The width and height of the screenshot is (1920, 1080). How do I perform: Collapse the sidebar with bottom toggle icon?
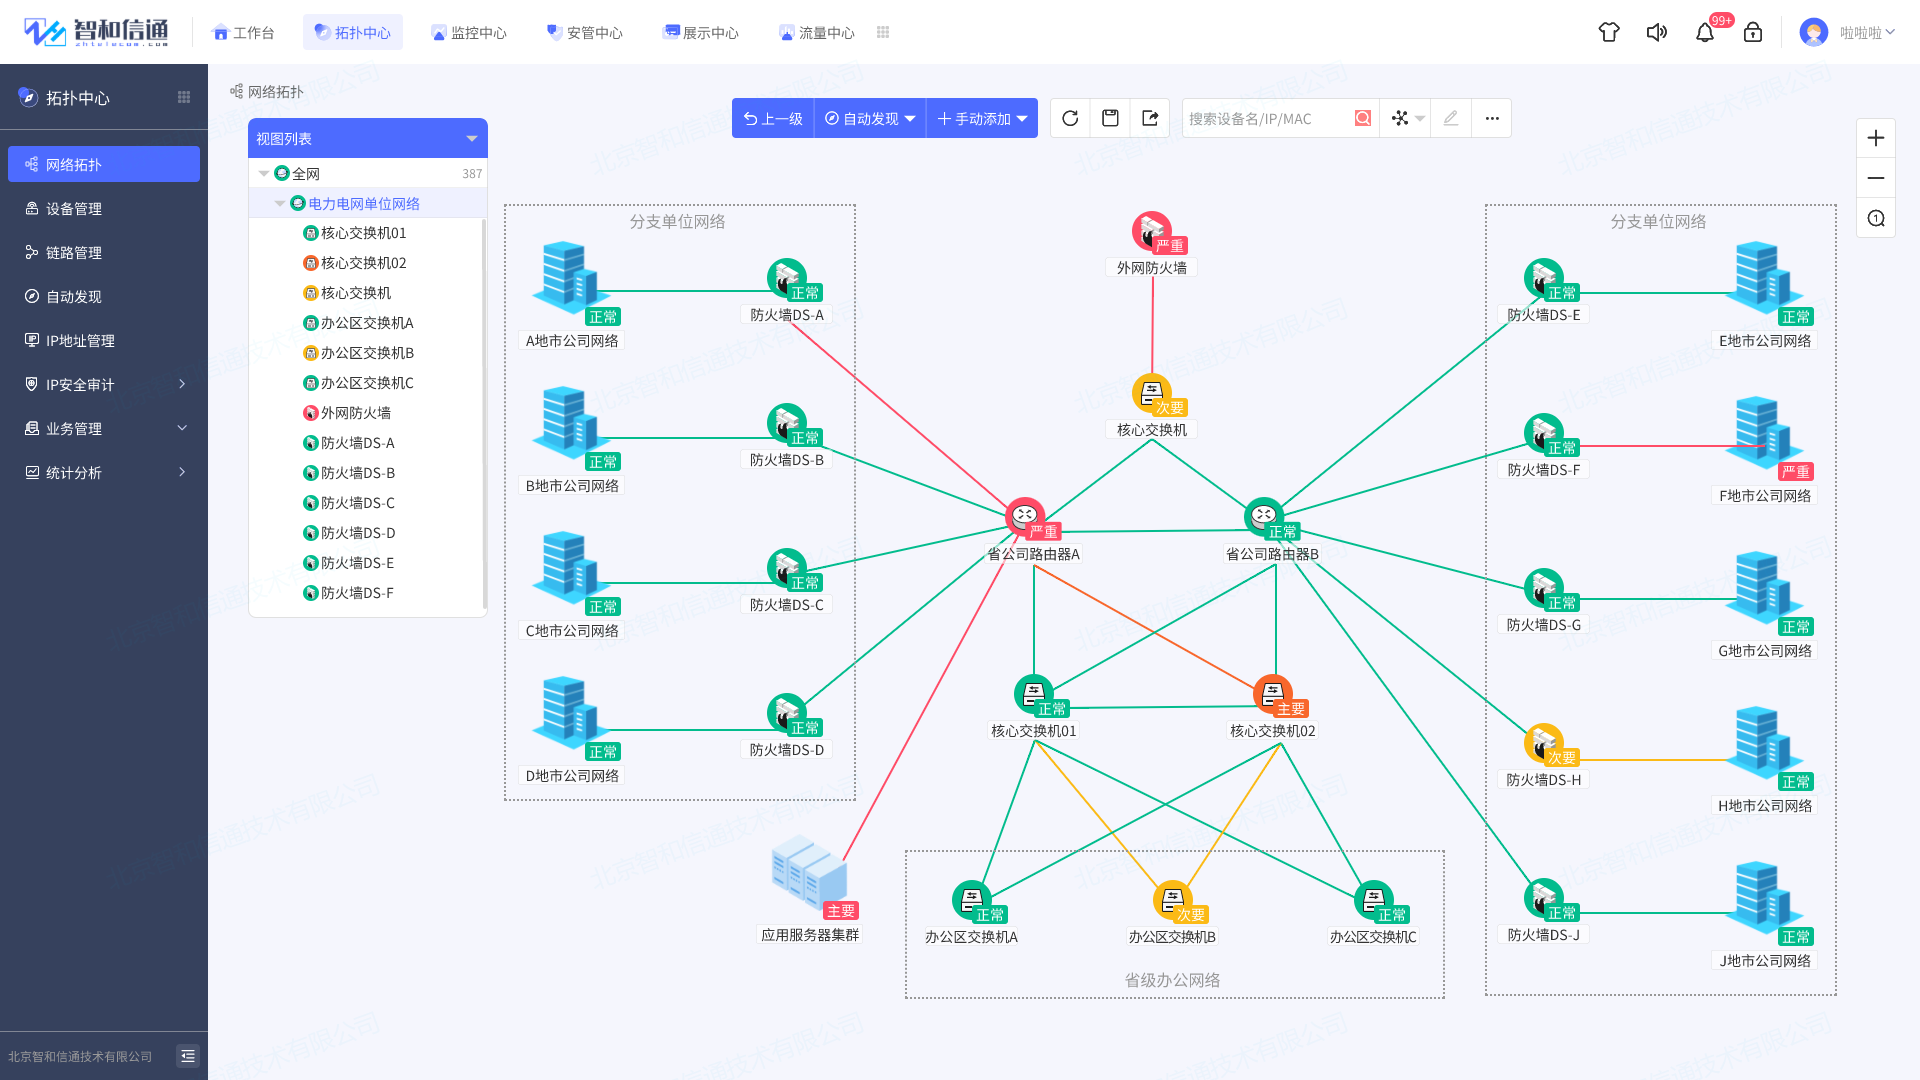[188, 1056]
